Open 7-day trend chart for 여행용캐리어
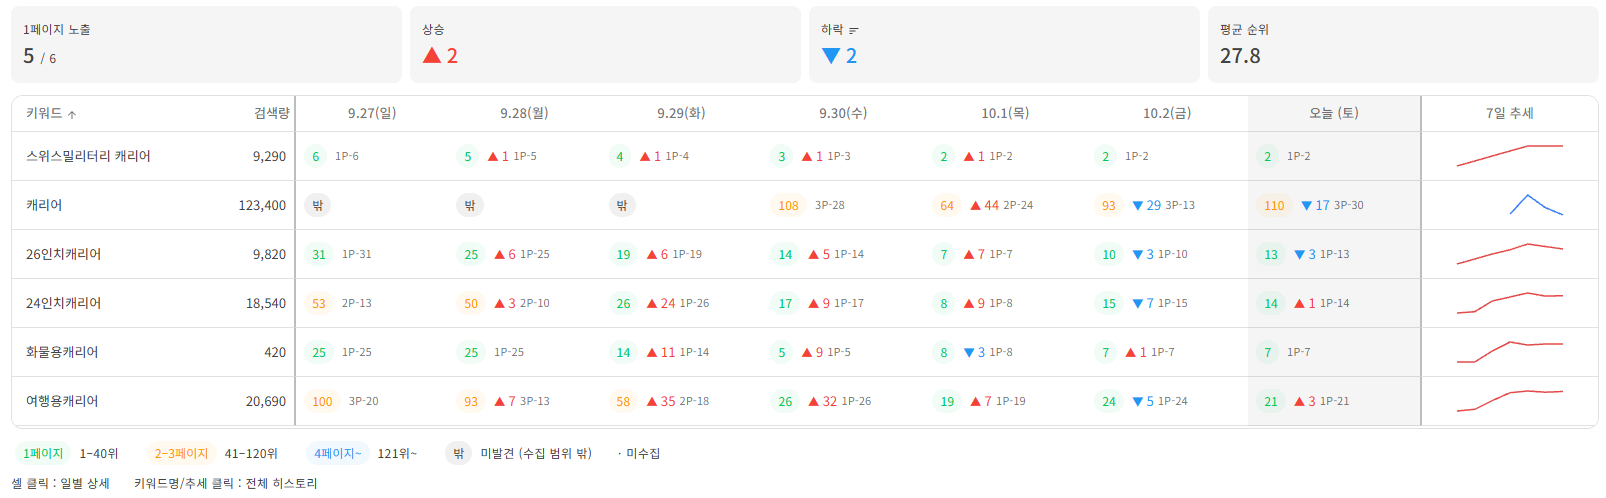The width and height of the screenshot is (1606, 498). (1509, 400)
